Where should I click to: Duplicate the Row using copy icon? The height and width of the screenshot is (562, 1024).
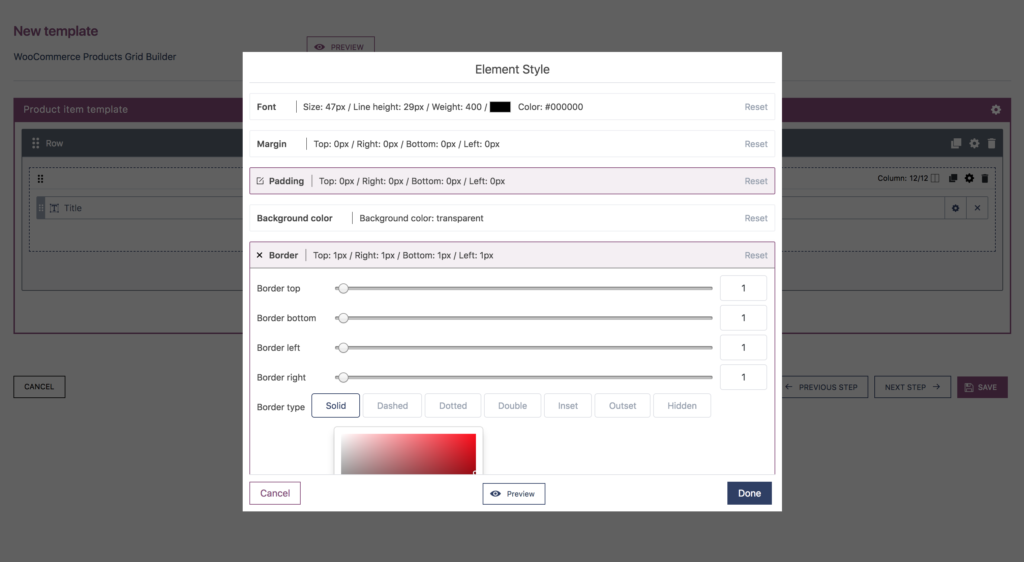pos(956,144)
